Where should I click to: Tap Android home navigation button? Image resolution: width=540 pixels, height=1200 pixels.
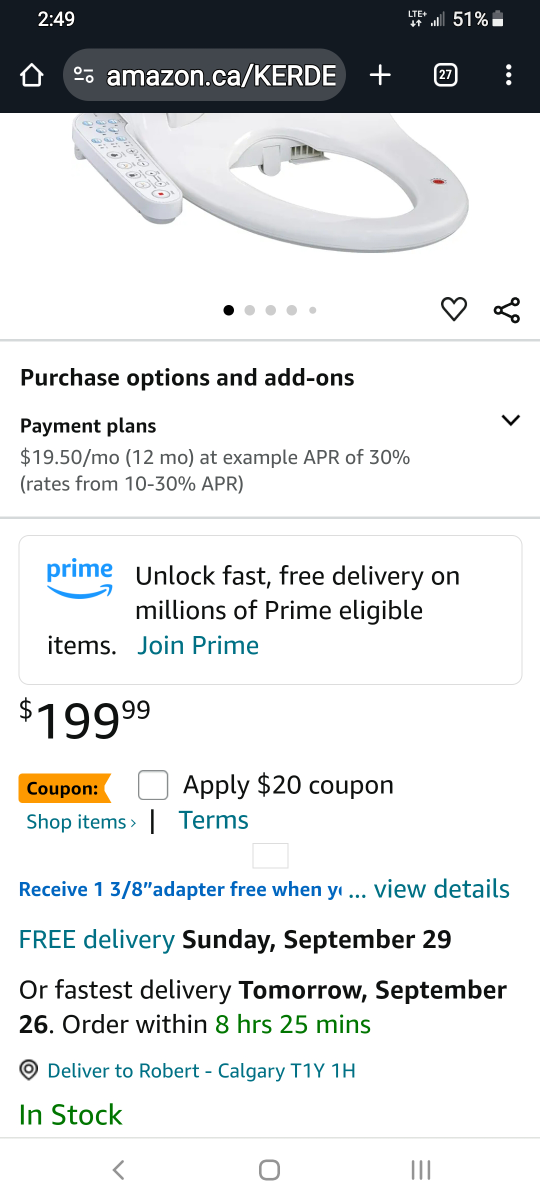pos(269,1169)
